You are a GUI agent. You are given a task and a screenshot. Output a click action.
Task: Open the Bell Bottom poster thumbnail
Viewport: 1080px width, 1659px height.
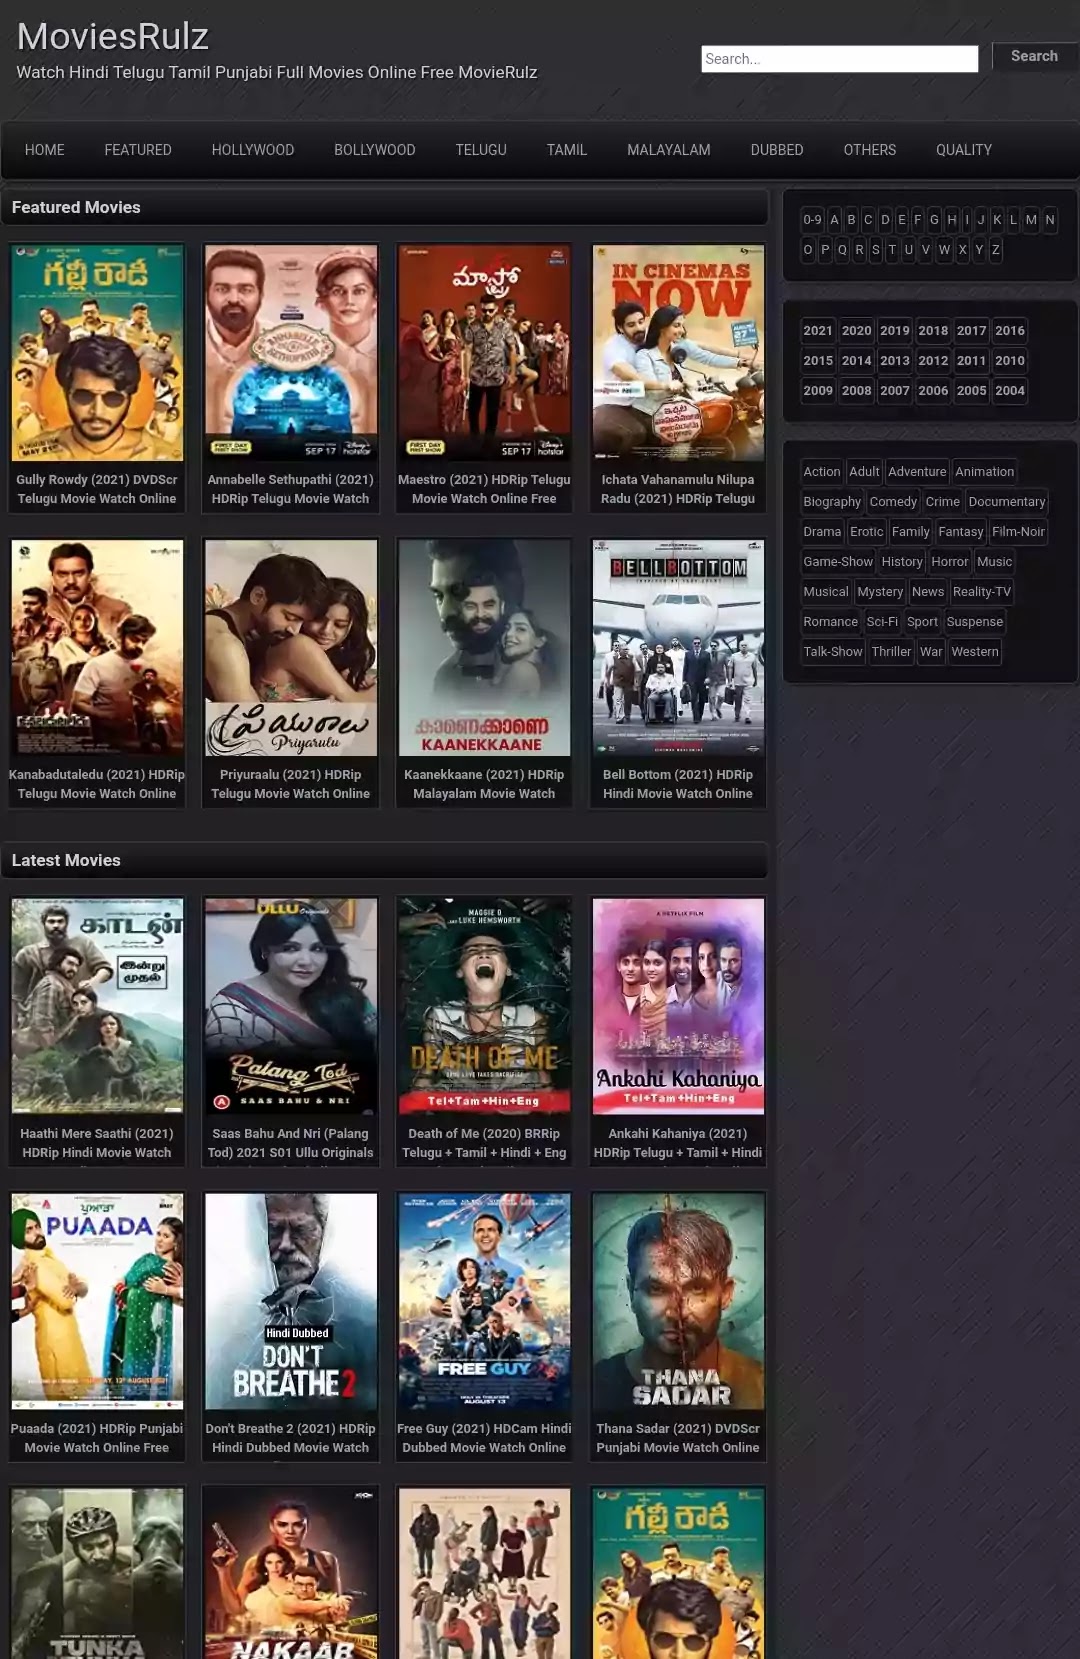tap(678, 648)
